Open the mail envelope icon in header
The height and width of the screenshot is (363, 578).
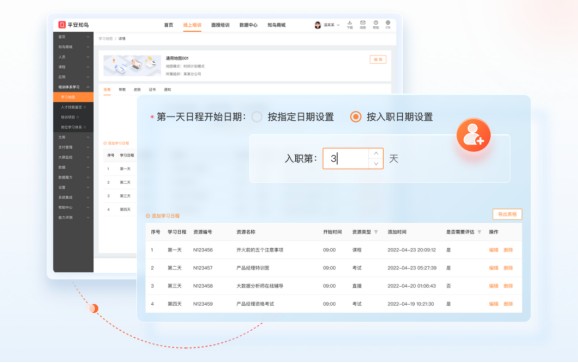click(x=363, y=25)
